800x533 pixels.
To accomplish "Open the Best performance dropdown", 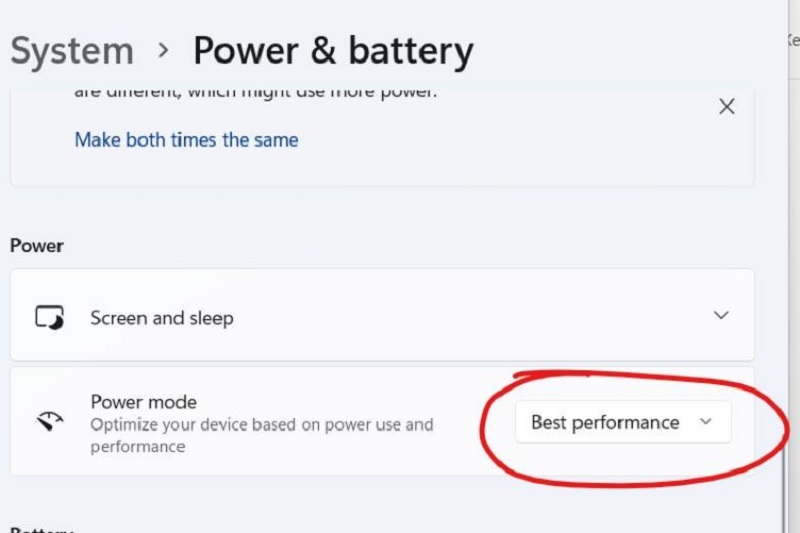I will (x=623, y=422).
